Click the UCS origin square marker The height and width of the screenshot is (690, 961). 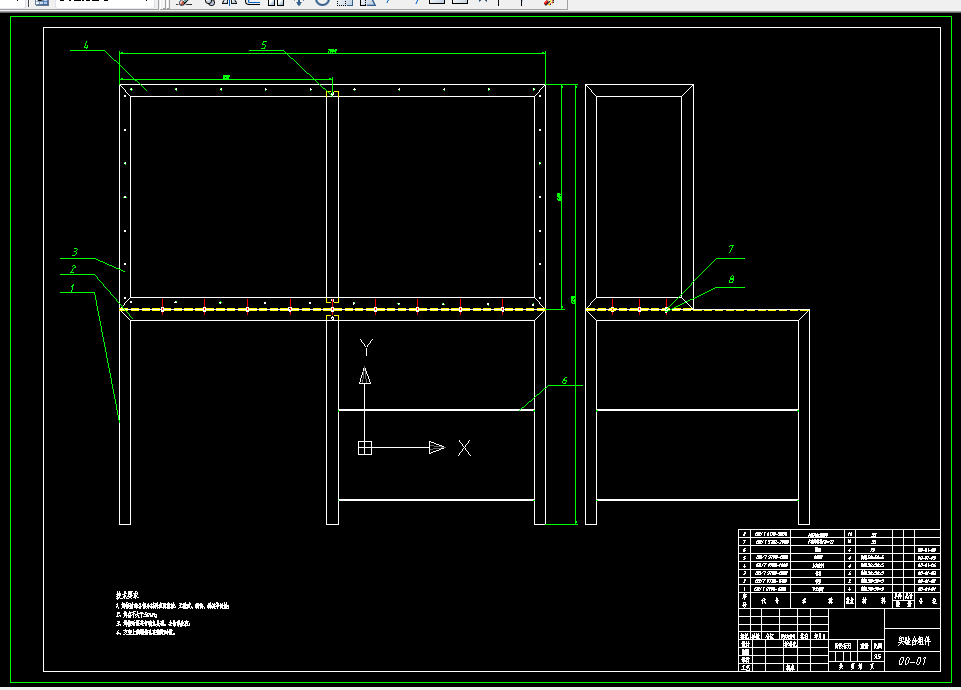[x=365, y=448]
